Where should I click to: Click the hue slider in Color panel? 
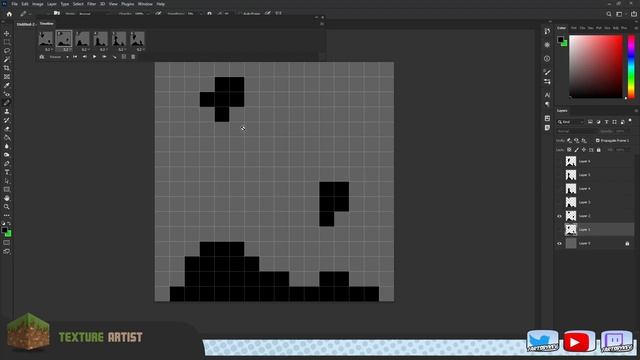(x=631, y=67)
